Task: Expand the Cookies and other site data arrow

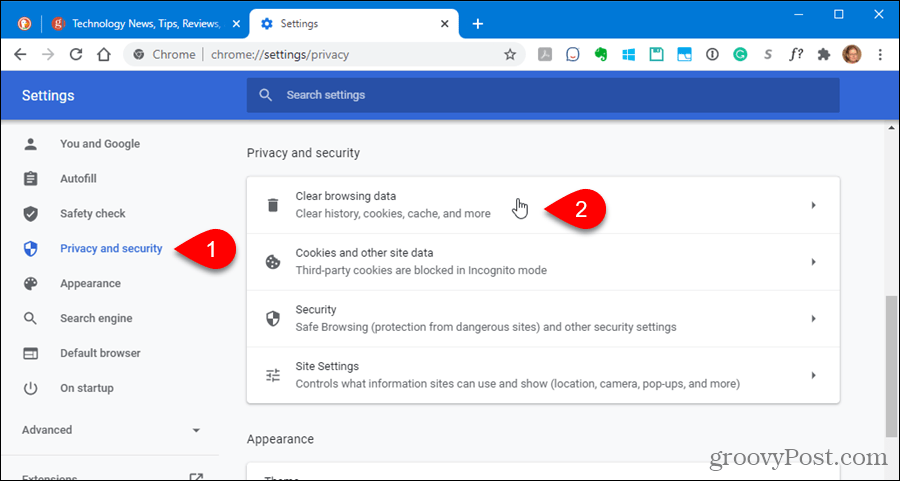Action: pyautogui.click(x=813, y=262)
